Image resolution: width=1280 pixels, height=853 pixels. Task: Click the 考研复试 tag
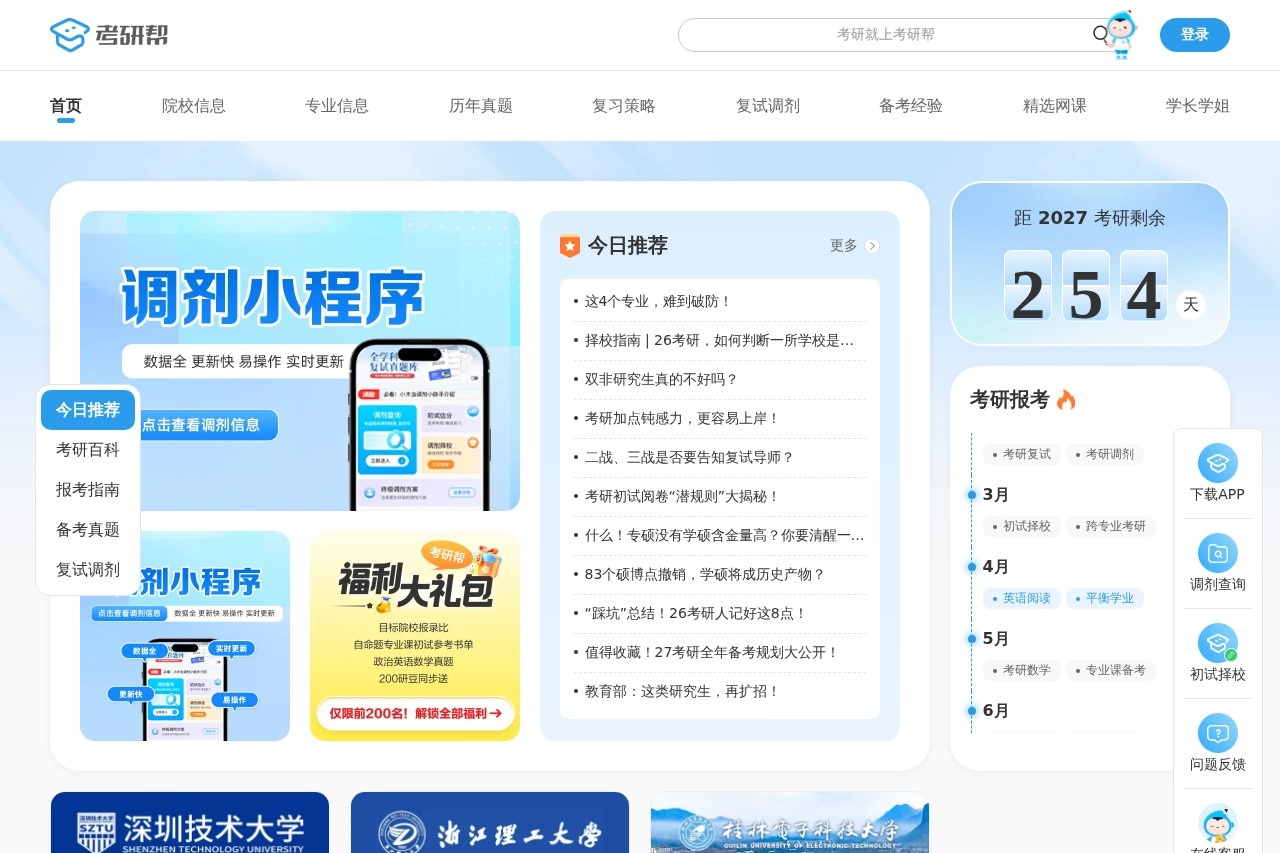click(x=1021, y=454)
